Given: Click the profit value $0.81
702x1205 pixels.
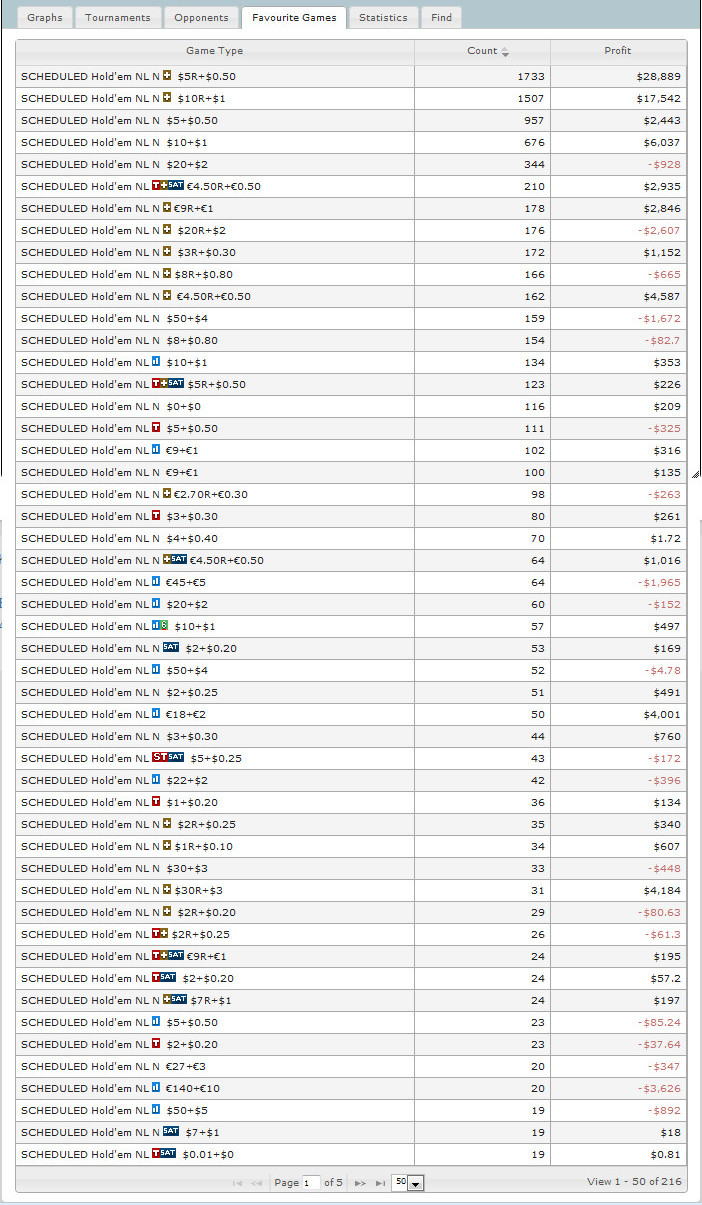Looking at the screenshot, I should tap(665, 1154).
